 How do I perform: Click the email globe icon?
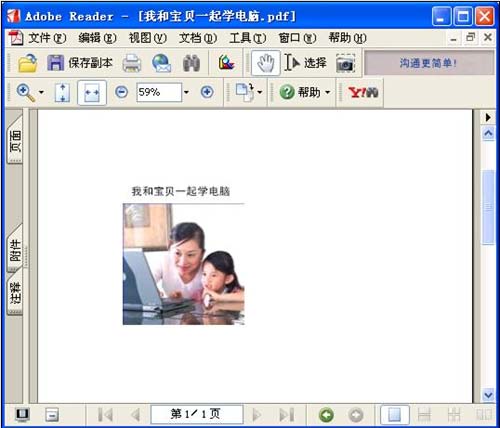162,63
